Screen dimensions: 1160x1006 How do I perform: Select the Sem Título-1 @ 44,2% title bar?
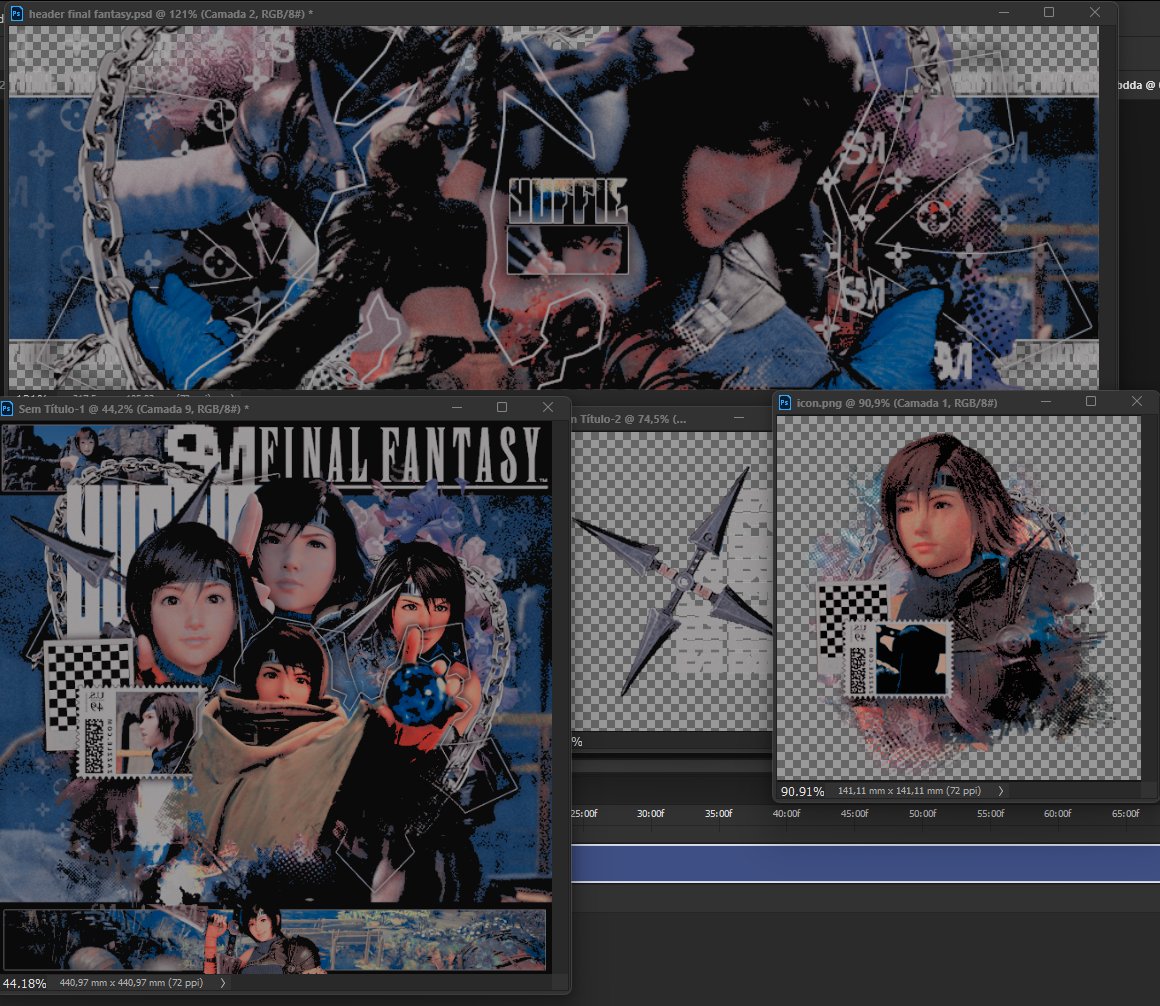click(x=133, y=408)
